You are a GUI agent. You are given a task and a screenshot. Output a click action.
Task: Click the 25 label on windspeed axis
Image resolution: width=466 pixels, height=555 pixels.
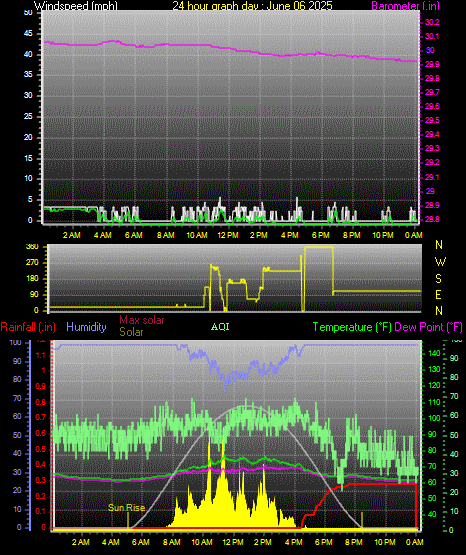pyautogui.click(x=28, y=116)
